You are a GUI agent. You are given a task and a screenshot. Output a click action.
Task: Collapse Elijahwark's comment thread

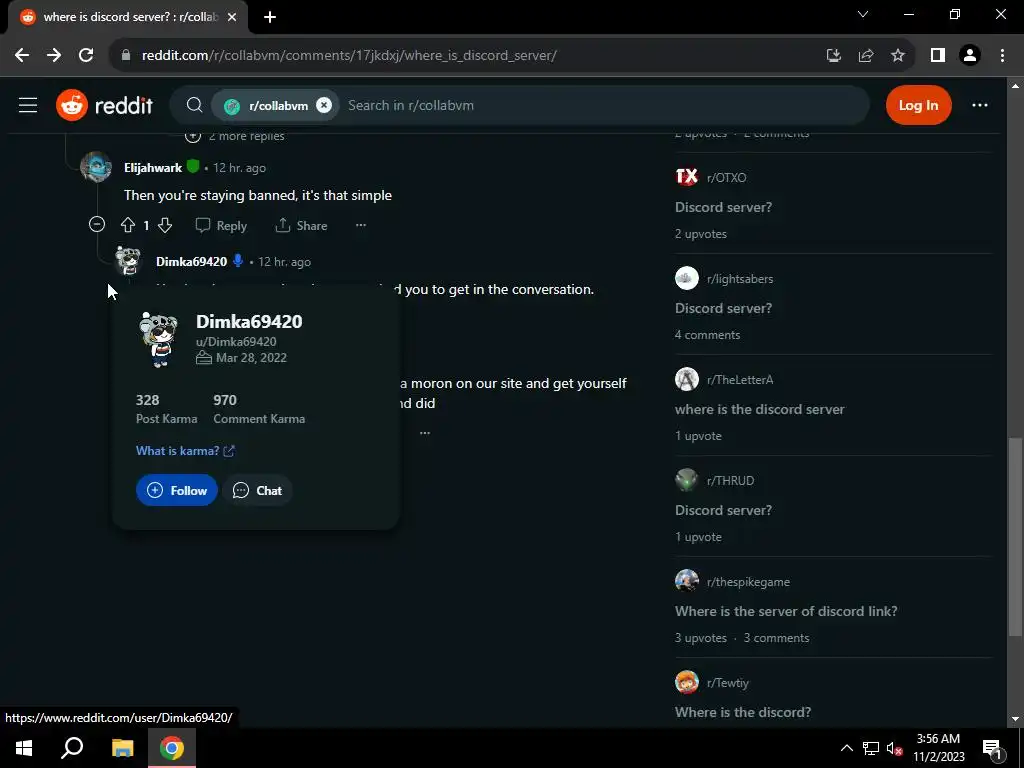coord(97,225)
